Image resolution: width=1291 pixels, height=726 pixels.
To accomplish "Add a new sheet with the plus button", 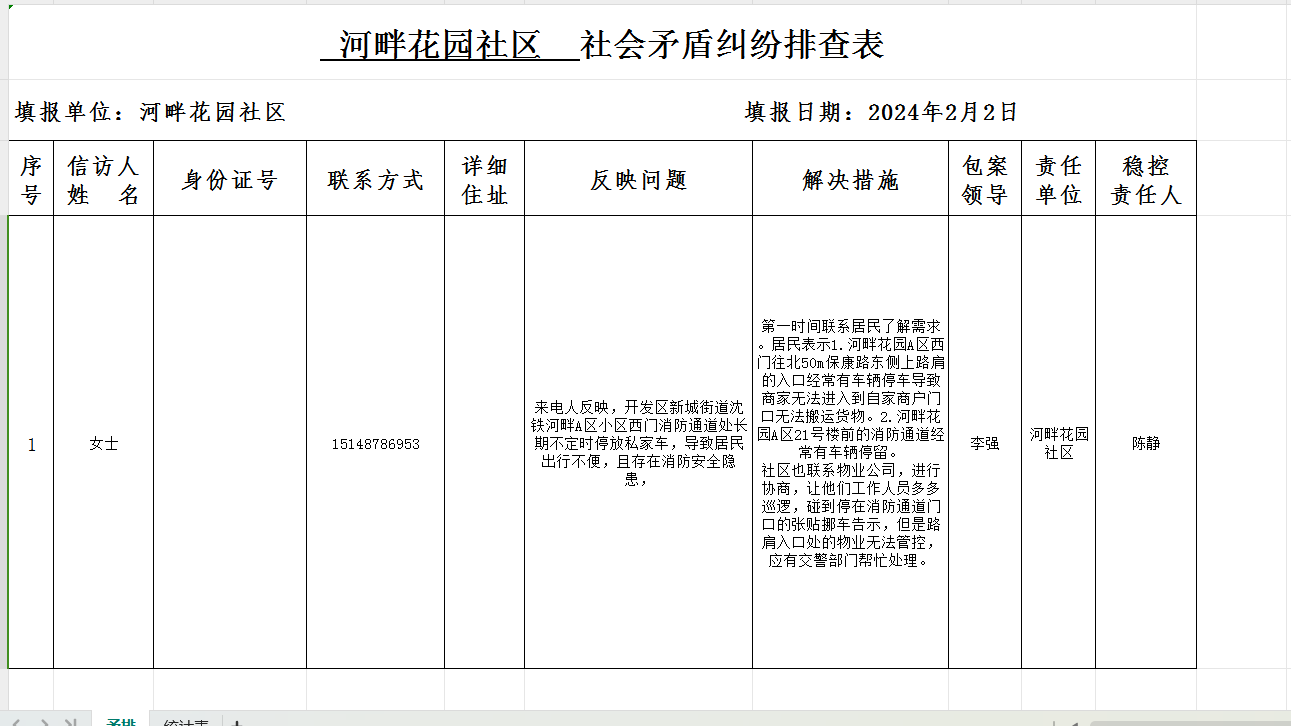I will click(236, 721).
